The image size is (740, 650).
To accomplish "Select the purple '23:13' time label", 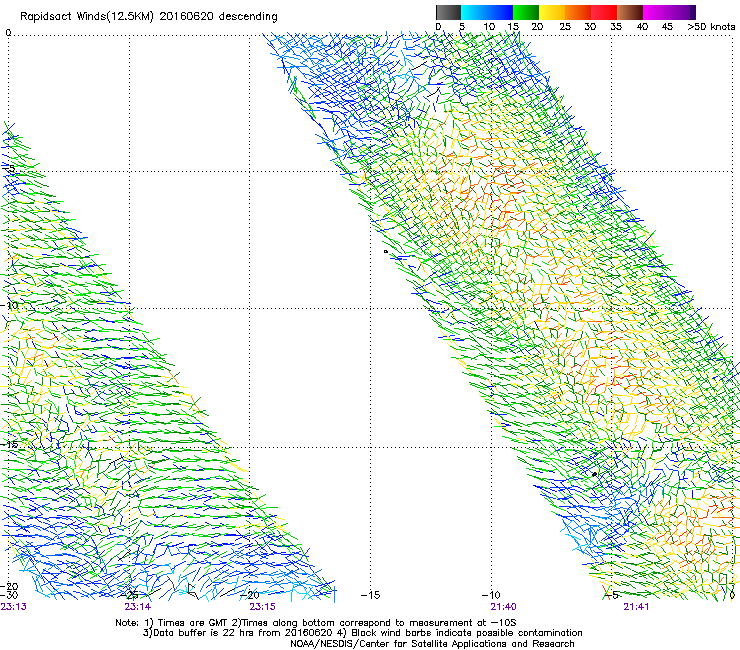I will click(x=14, y=607).
